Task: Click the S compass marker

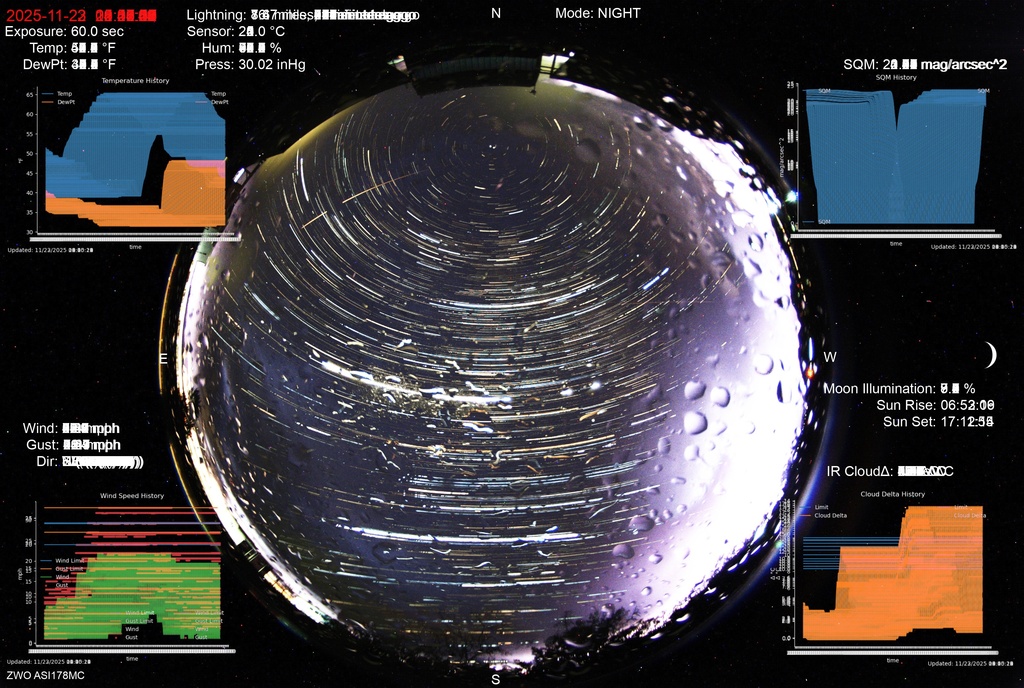Action: point(495,679)
